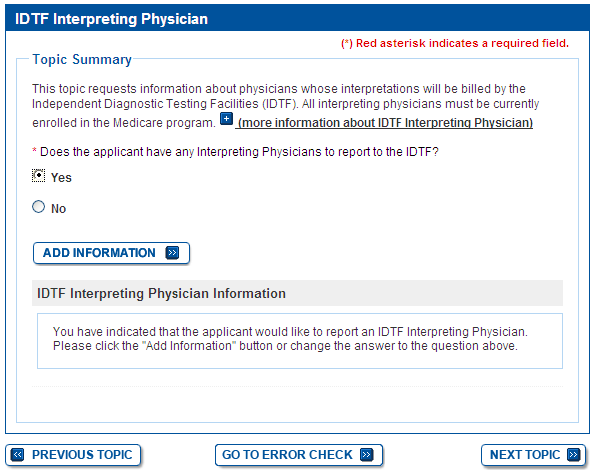This screenshot has width=600, height=476.
Task: Click the Topic Summary section legend
Action: point(82,60)
